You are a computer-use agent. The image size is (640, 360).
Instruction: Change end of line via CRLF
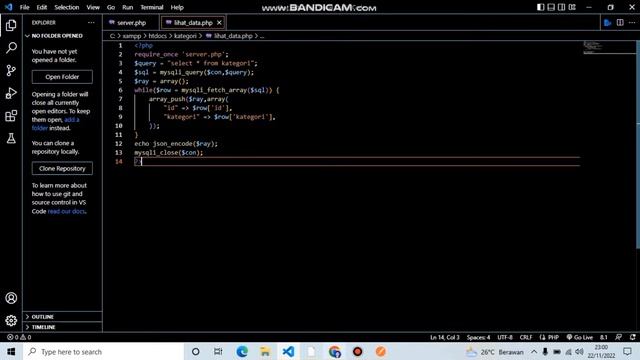pos(526,337)
